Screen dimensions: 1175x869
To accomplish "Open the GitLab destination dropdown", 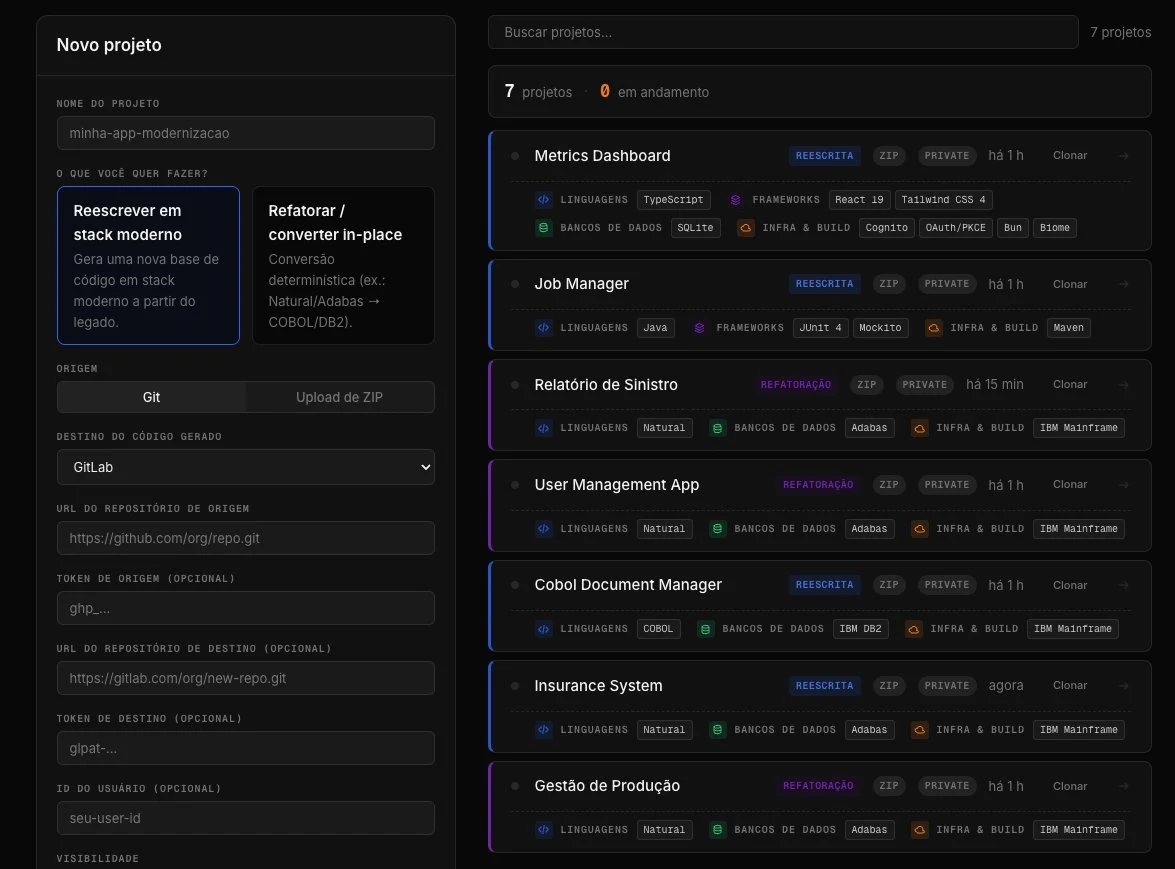I will [x=246, y=467].
